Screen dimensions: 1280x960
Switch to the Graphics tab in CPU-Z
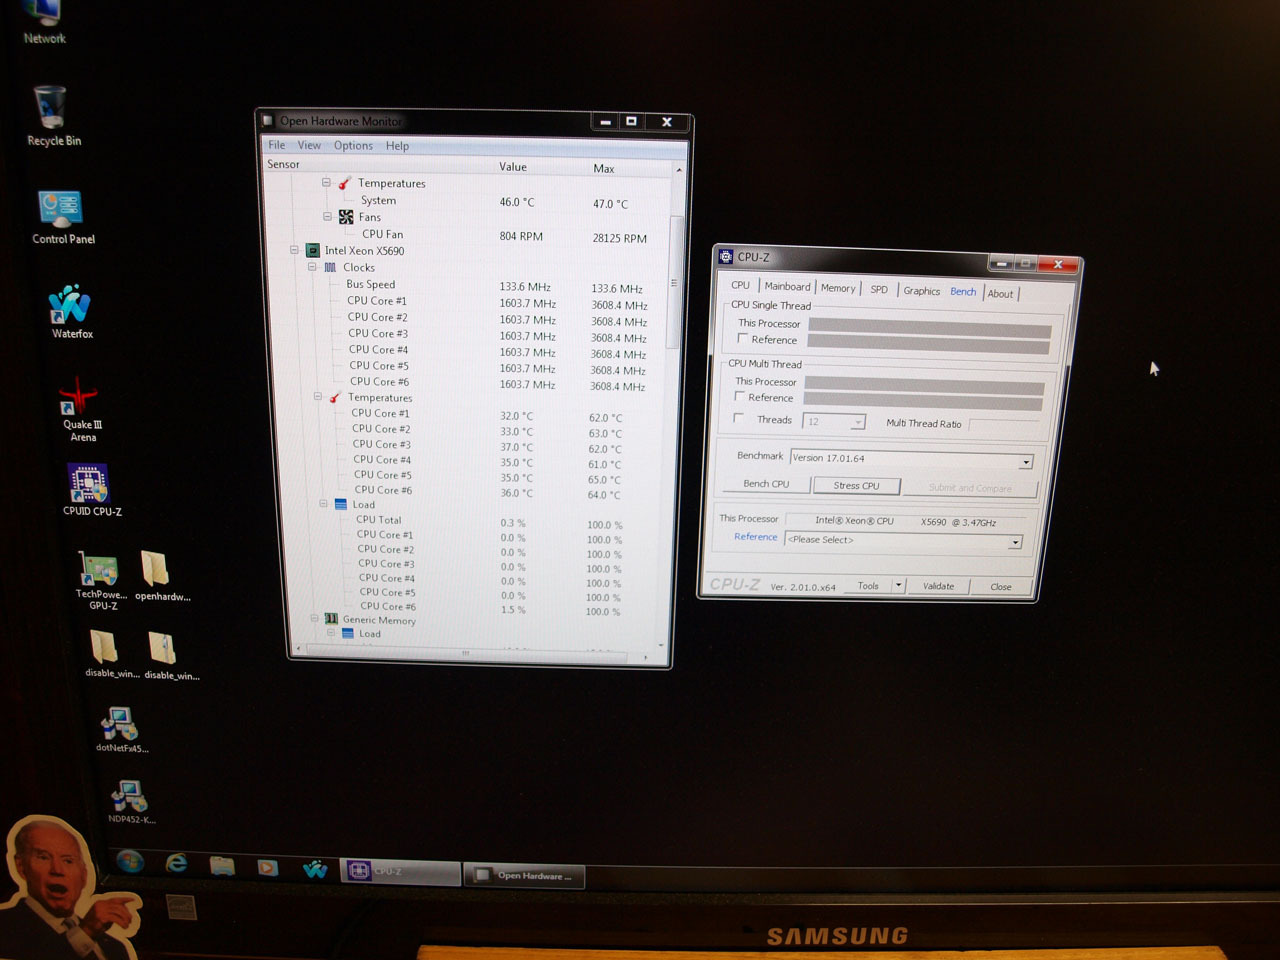[921, 291]
